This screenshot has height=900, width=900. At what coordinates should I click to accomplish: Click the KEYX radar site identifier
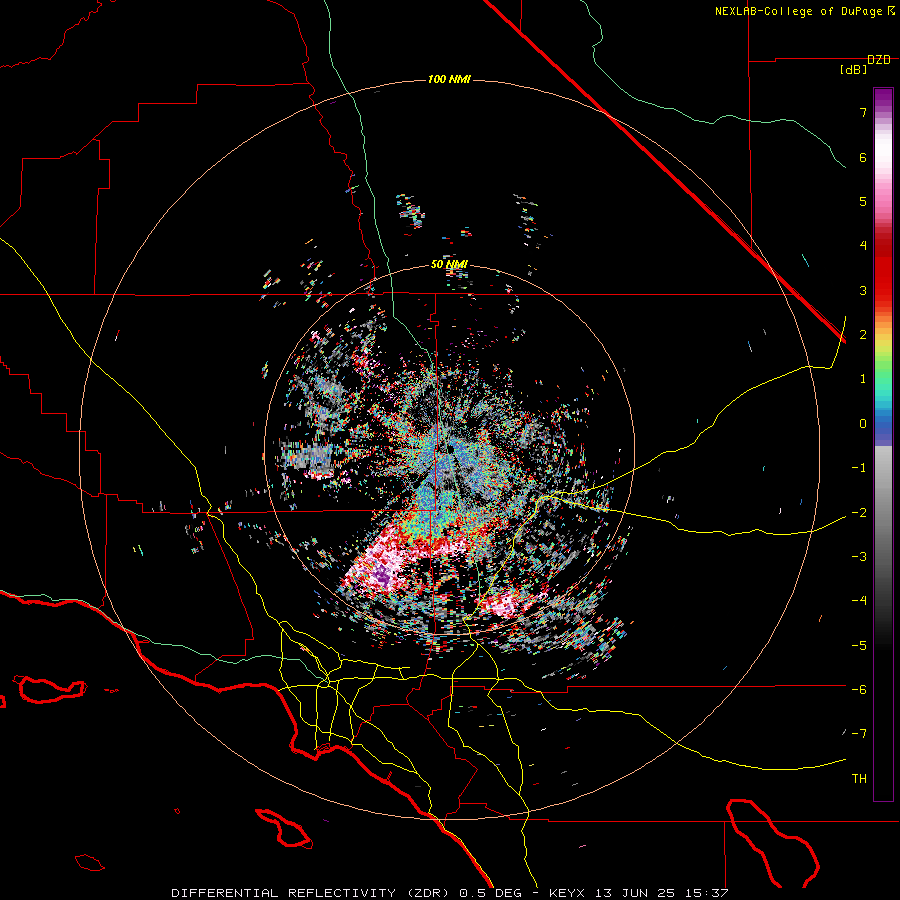tap(567, 893)
